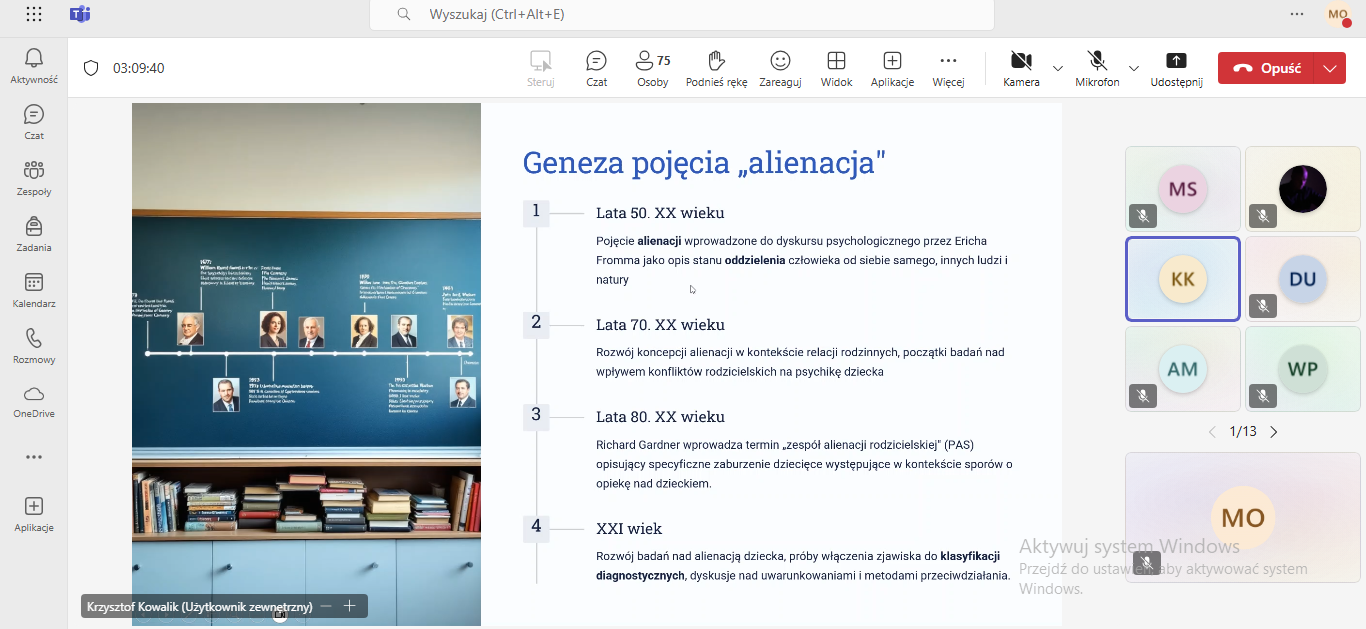1366x629 pixels.
Task: Raise hand with Podnieś rękę
Action: (716, 68)
